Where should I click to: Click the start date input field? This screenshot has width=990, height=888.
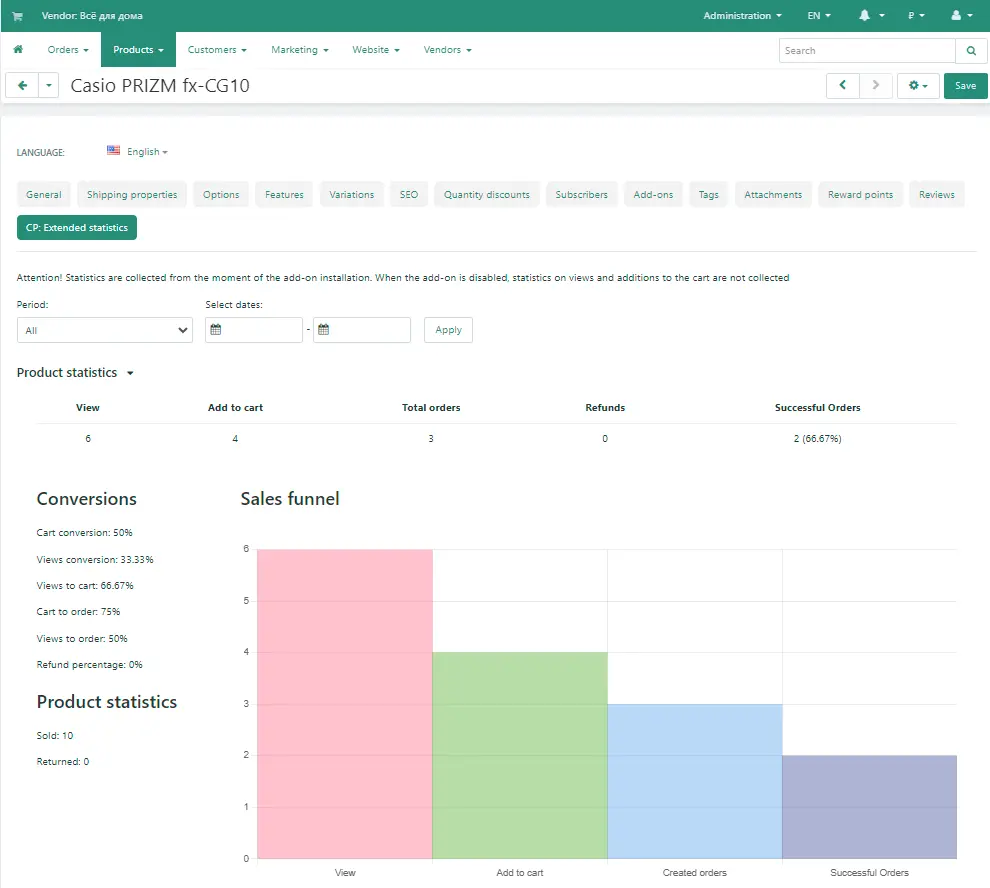point(254,330)
